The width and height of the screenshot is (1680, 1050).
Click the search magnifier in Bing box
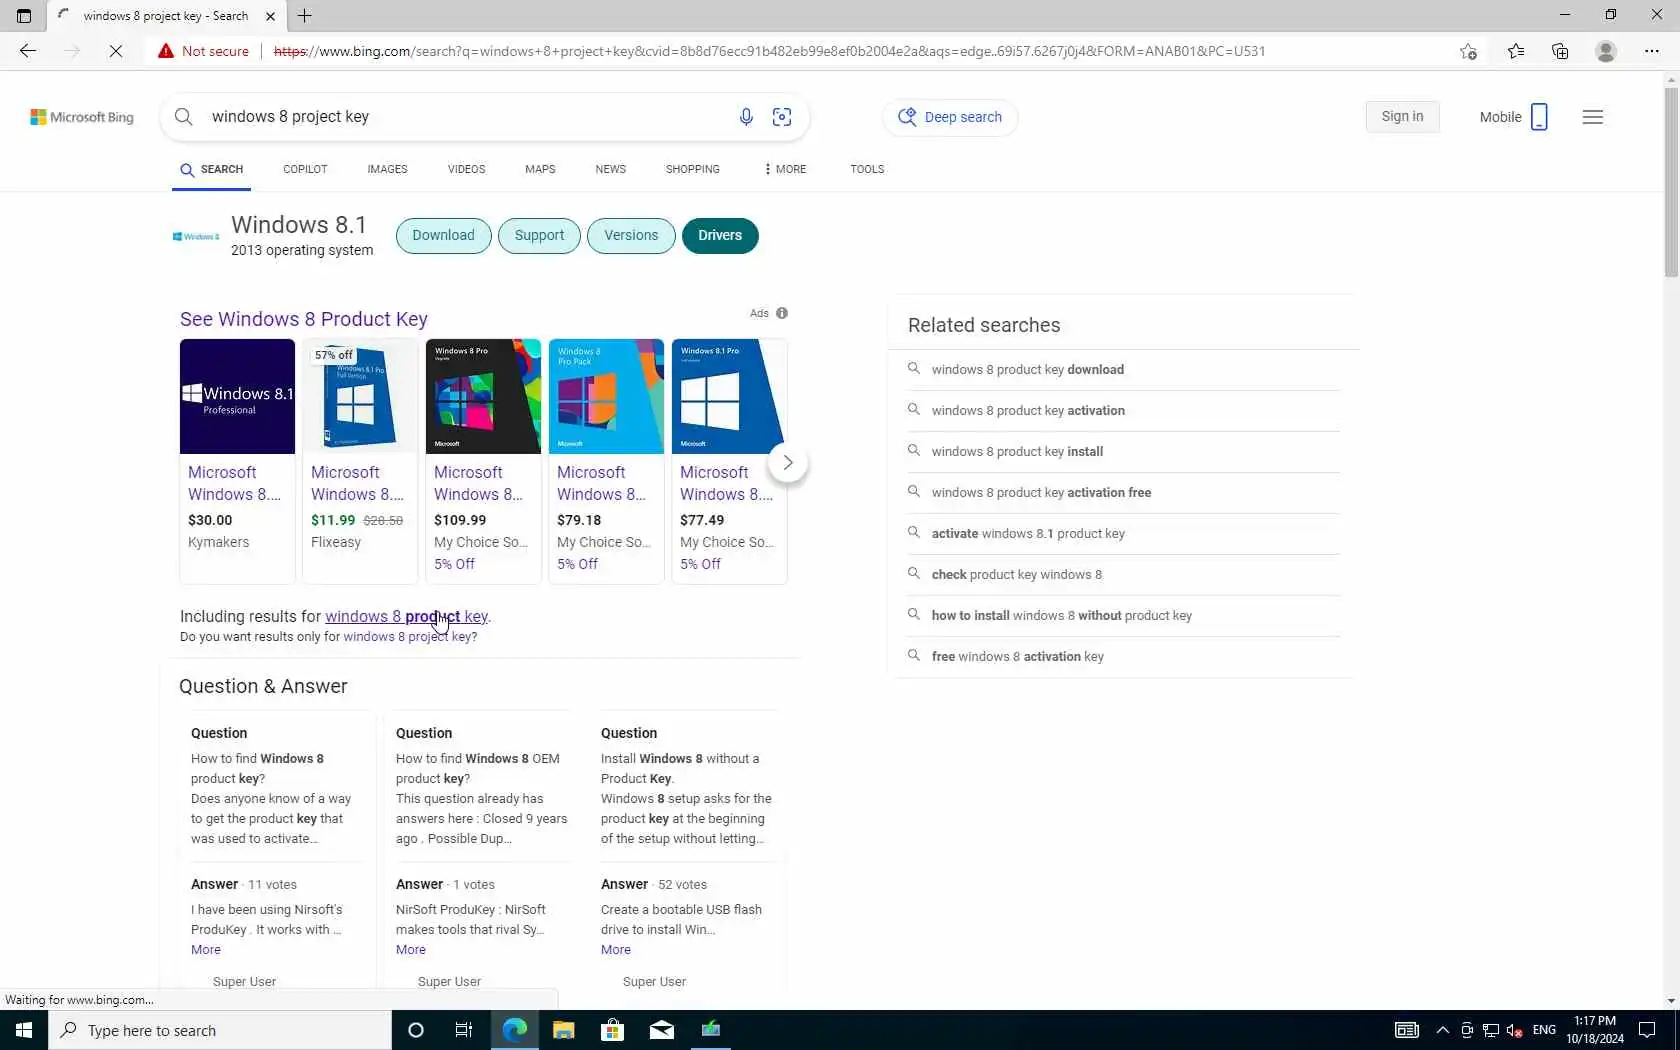coord(184,117)
